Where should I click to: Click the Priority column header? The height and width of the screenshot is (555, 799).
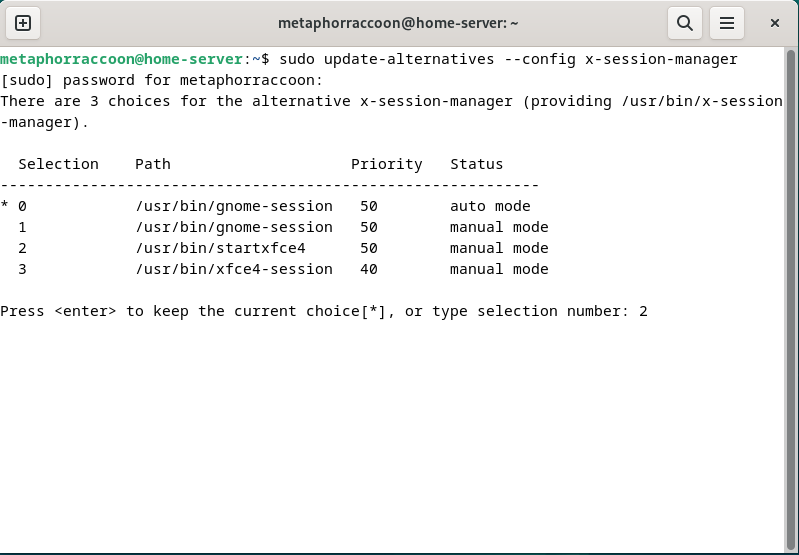click(386, 164)
